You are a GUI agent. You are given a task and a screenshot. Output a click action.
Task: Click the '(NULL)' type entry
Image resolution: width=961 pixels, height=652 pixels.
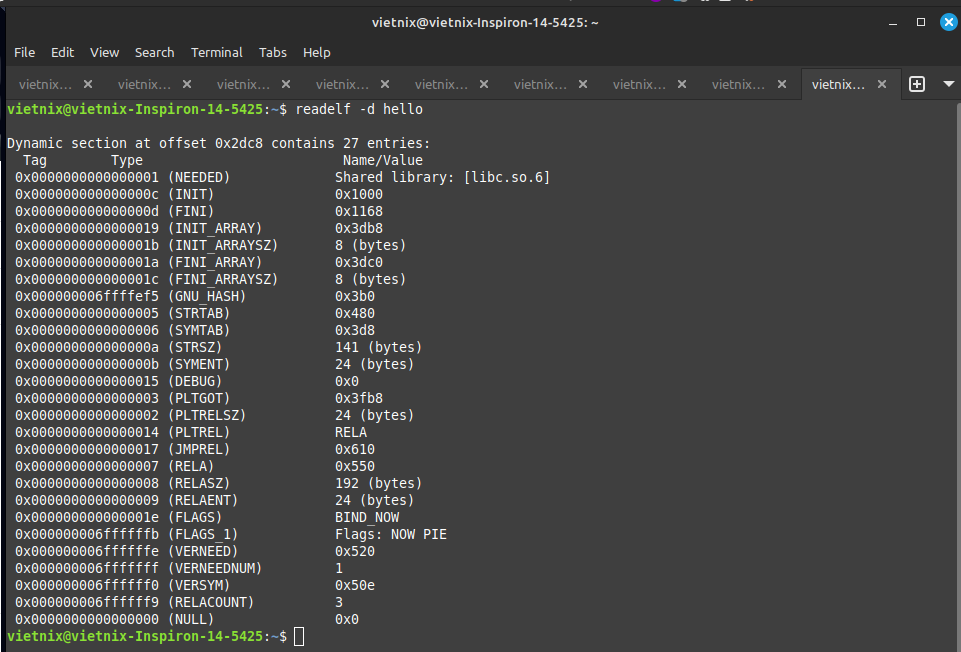point(191,620)
